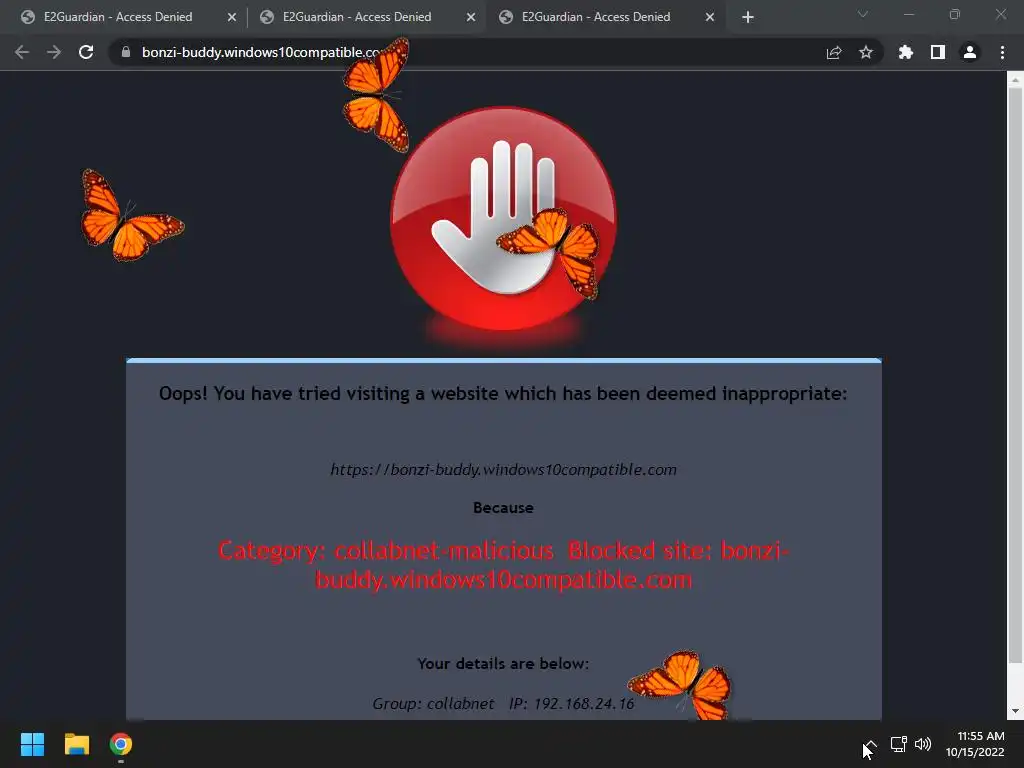Click the Chrome taskbar icon

click(x=121, y=744)
